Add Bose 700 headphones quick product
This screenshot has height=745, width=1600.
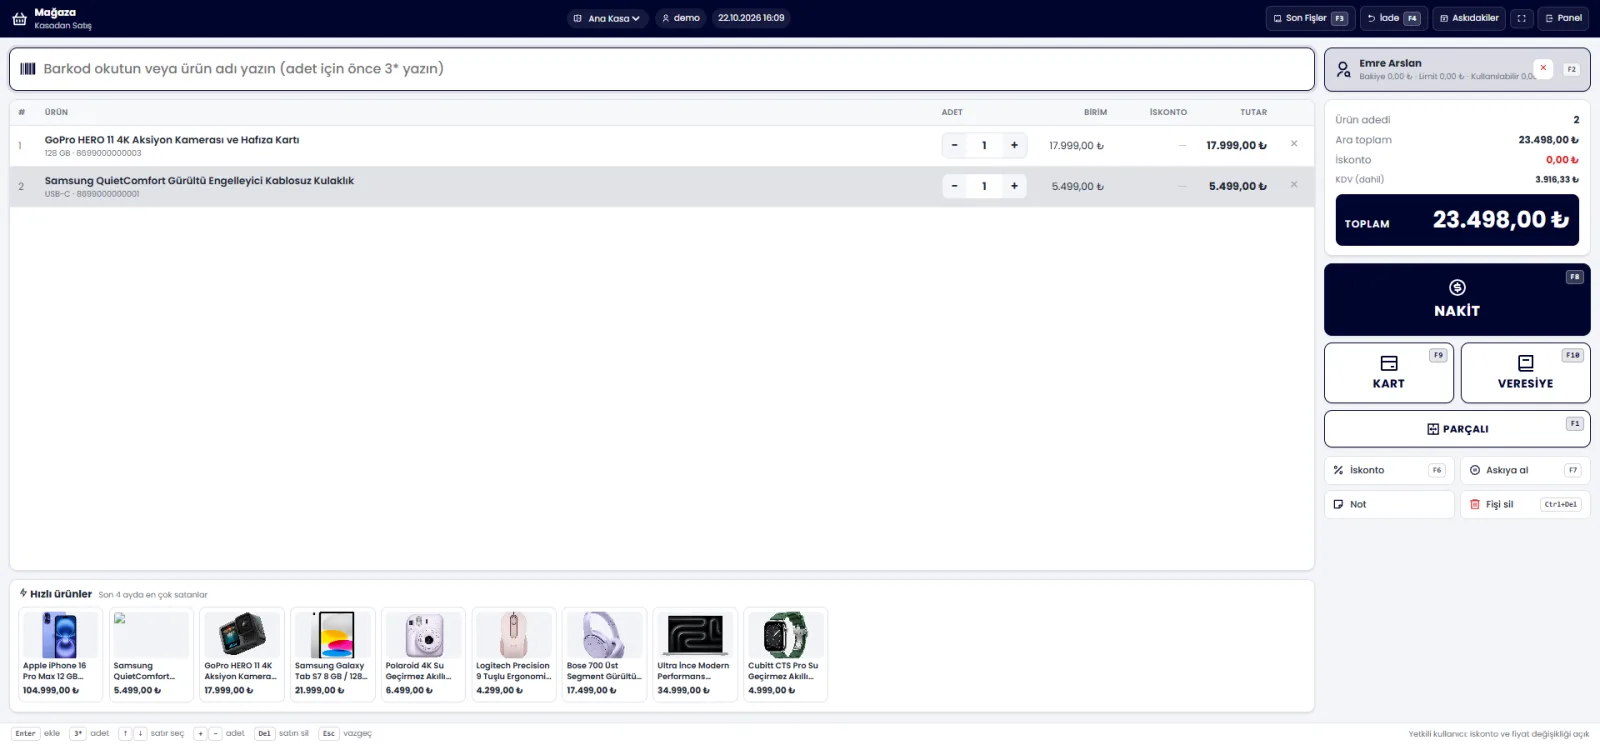pyautogui.click(x=604, y=654)
